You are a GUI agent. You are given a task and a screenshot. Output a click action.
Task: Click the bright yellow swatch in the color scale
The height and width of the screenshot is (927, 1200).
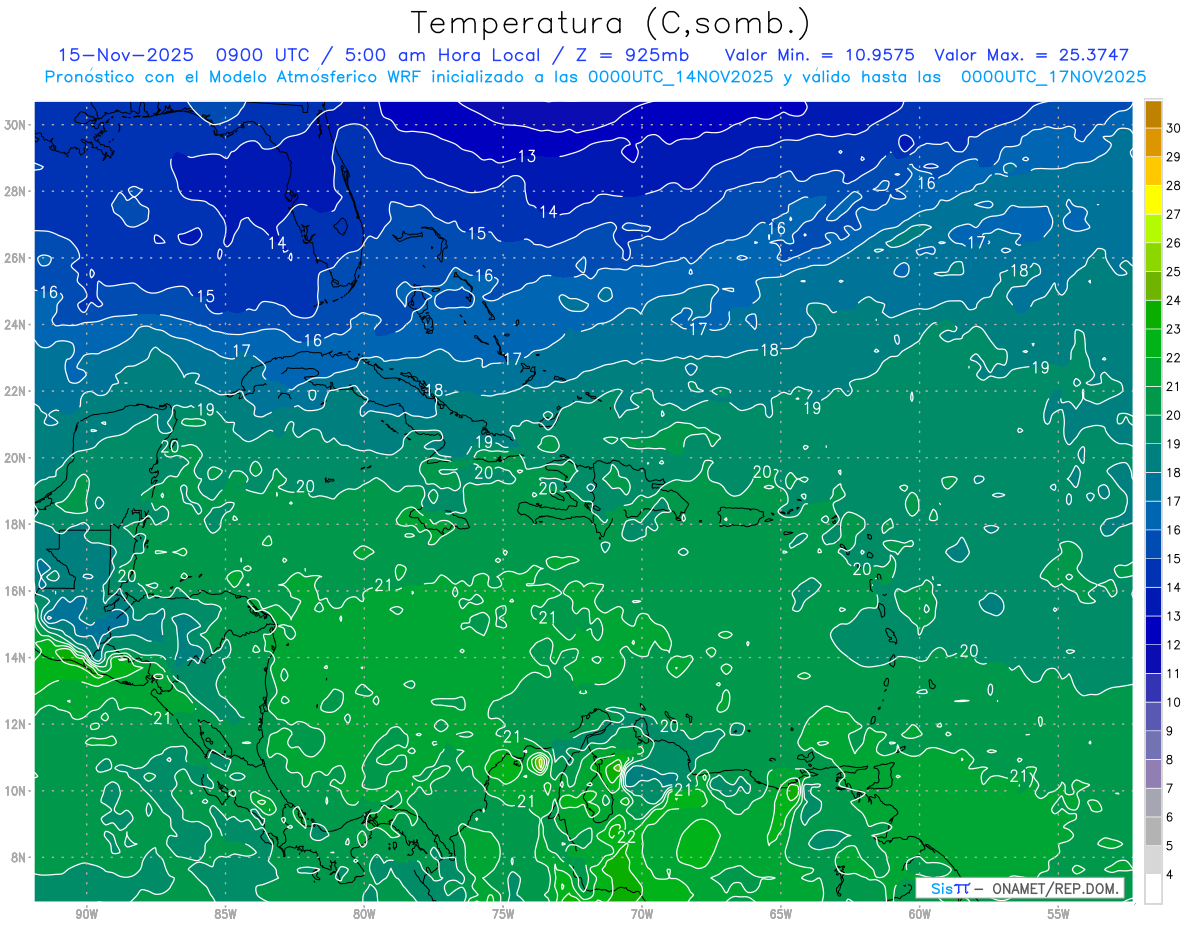[x=1153, y=200]
